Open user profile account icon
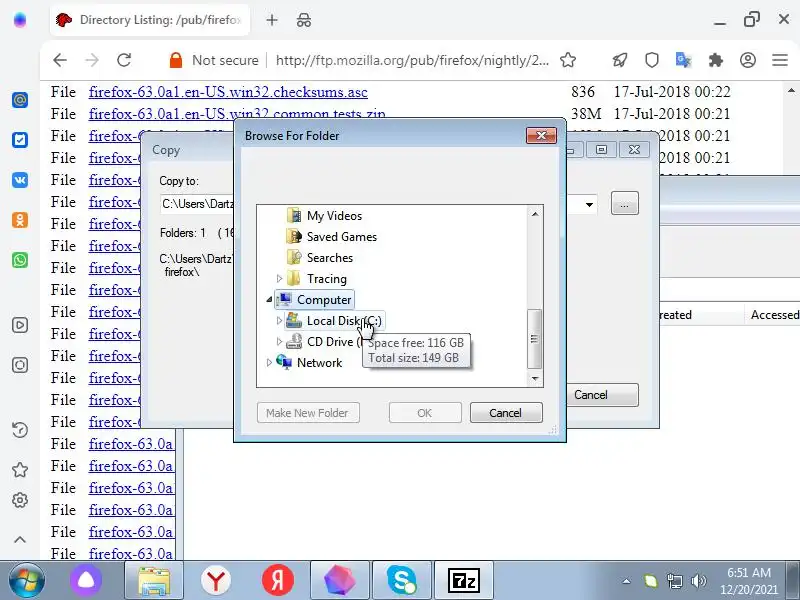This screenshot has width=800, height=600. (x=748, y=60)
